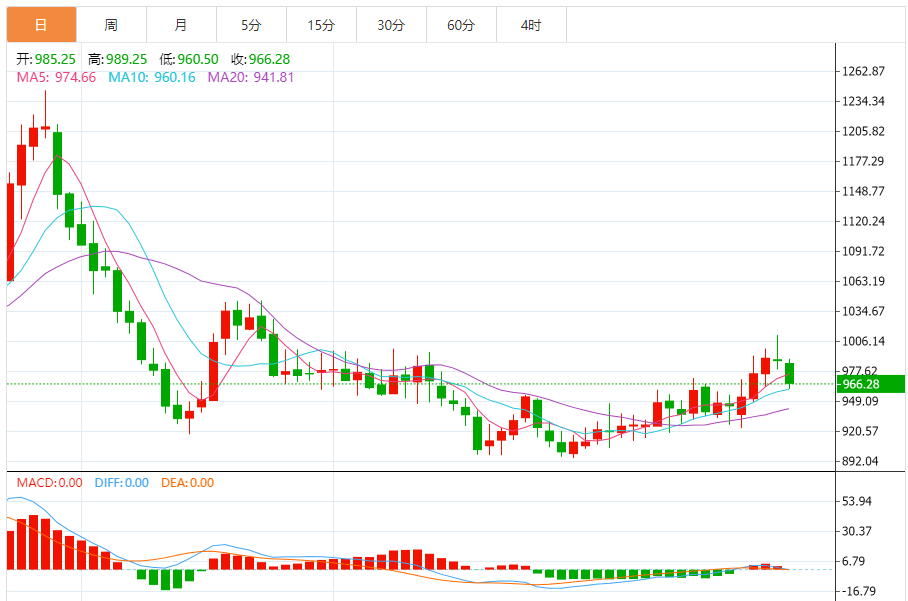Switch to the 月 monthly tab
The image size is (908, 601).
[x=181, y=25]
